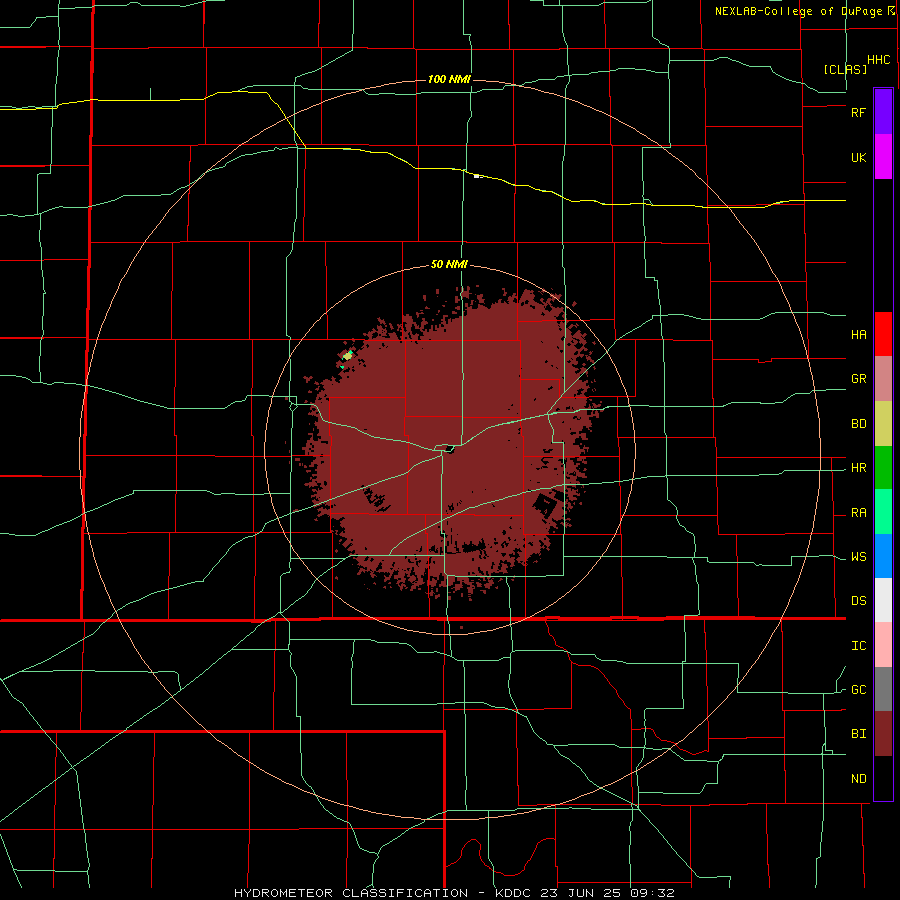Image resolution: width=900 pixels, height=900 pixels.
Task: Click the [CLAS] units label
Action: (845, 69)
